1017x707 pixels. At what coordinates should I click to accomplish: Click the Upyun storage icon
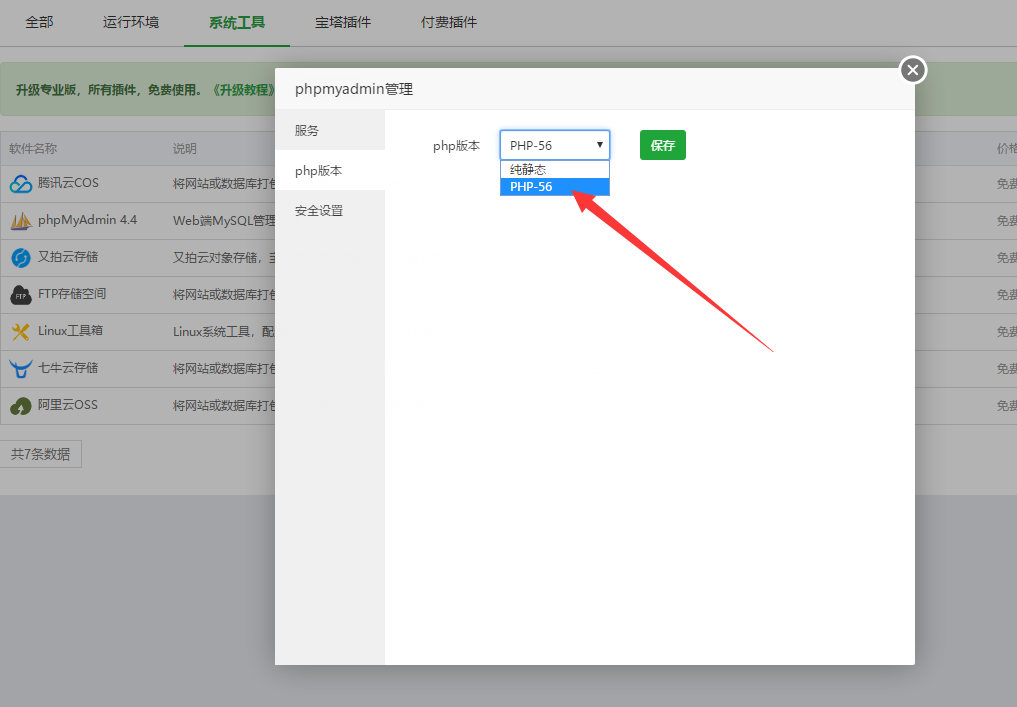tap(21, 258)
